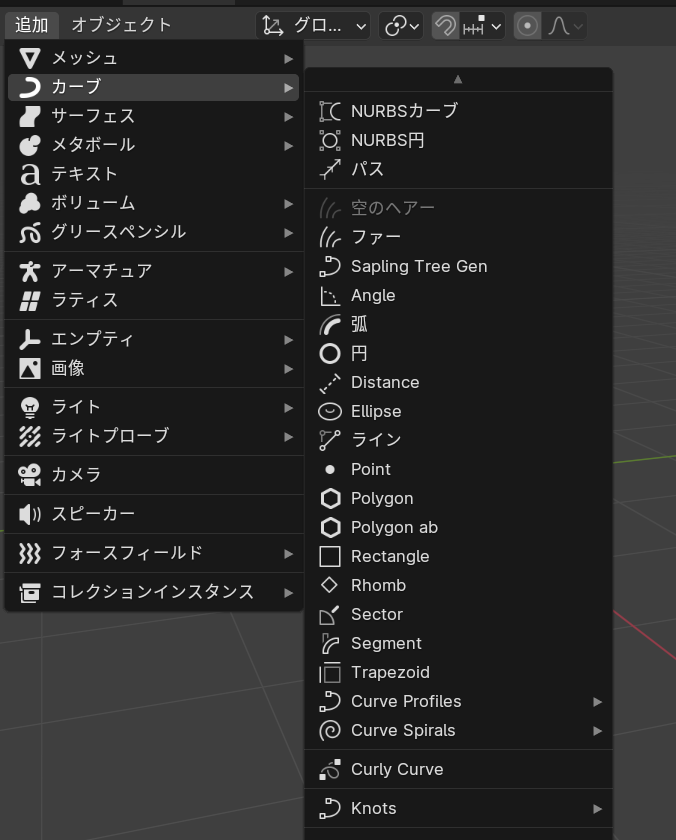
Task: Toggle the snap magnet button
Action: pos(445,26)
